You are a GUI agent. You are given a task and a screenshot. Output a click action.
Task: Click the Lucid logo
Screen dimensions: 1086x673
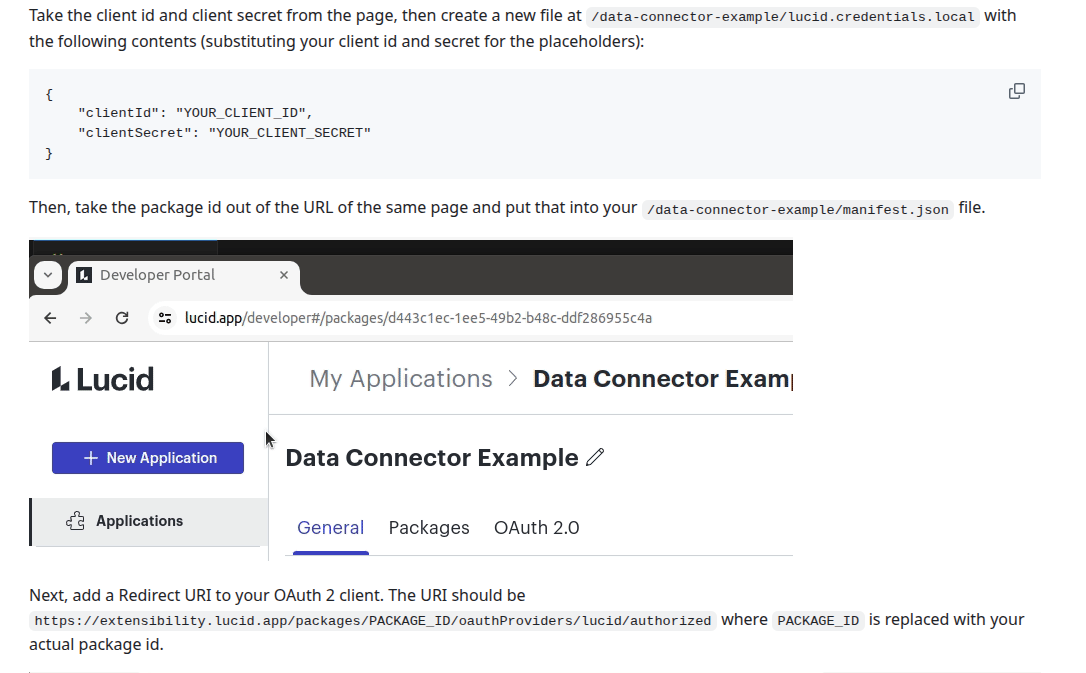103,379
